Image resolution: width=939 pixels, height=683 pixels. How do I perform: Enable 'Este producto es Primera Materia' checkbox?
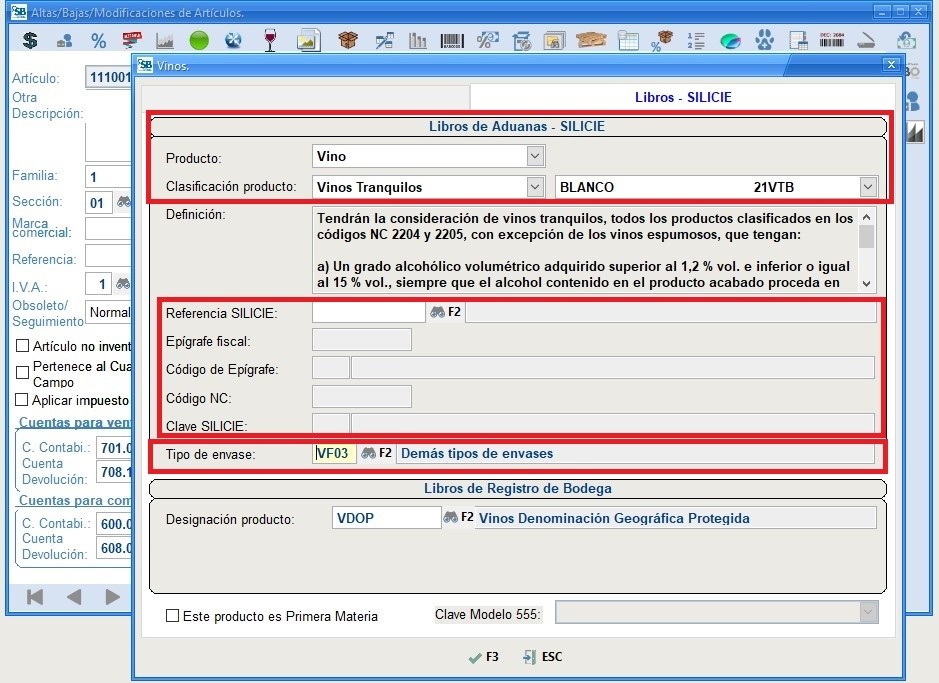tap(173, 616)
